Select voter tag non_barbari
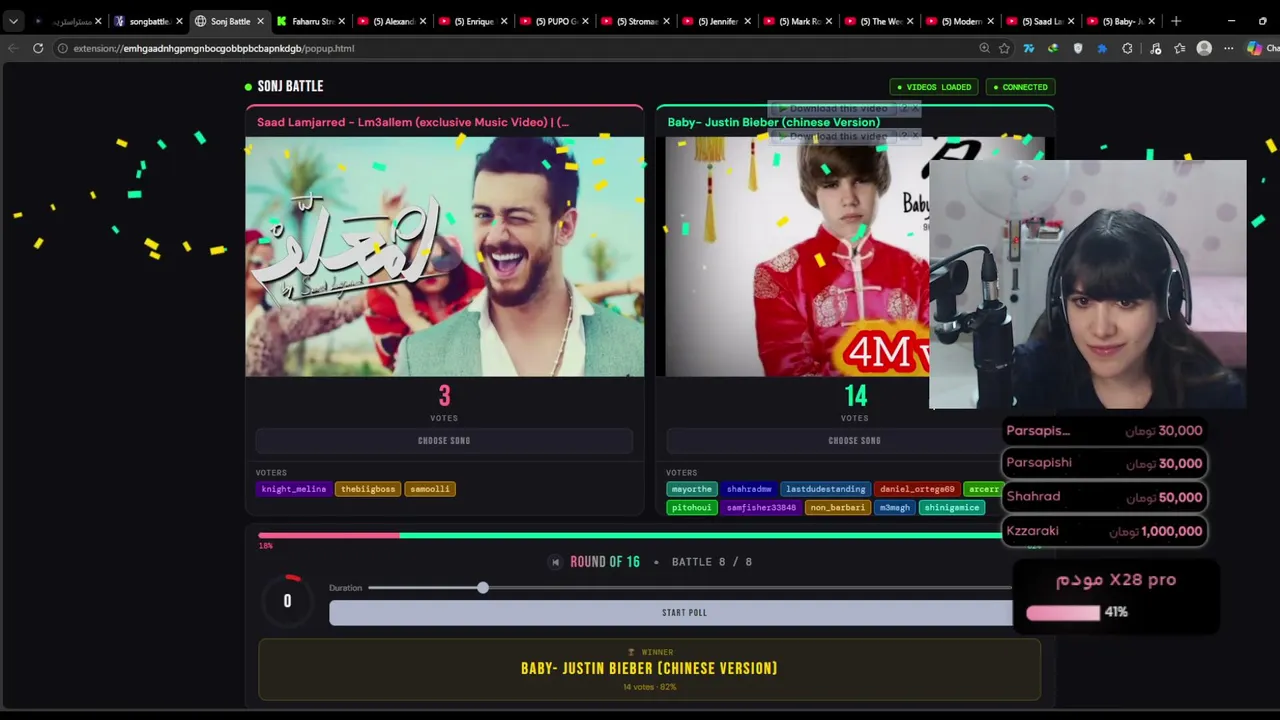This screenshot has width=1280, height=720. (838, 507)
